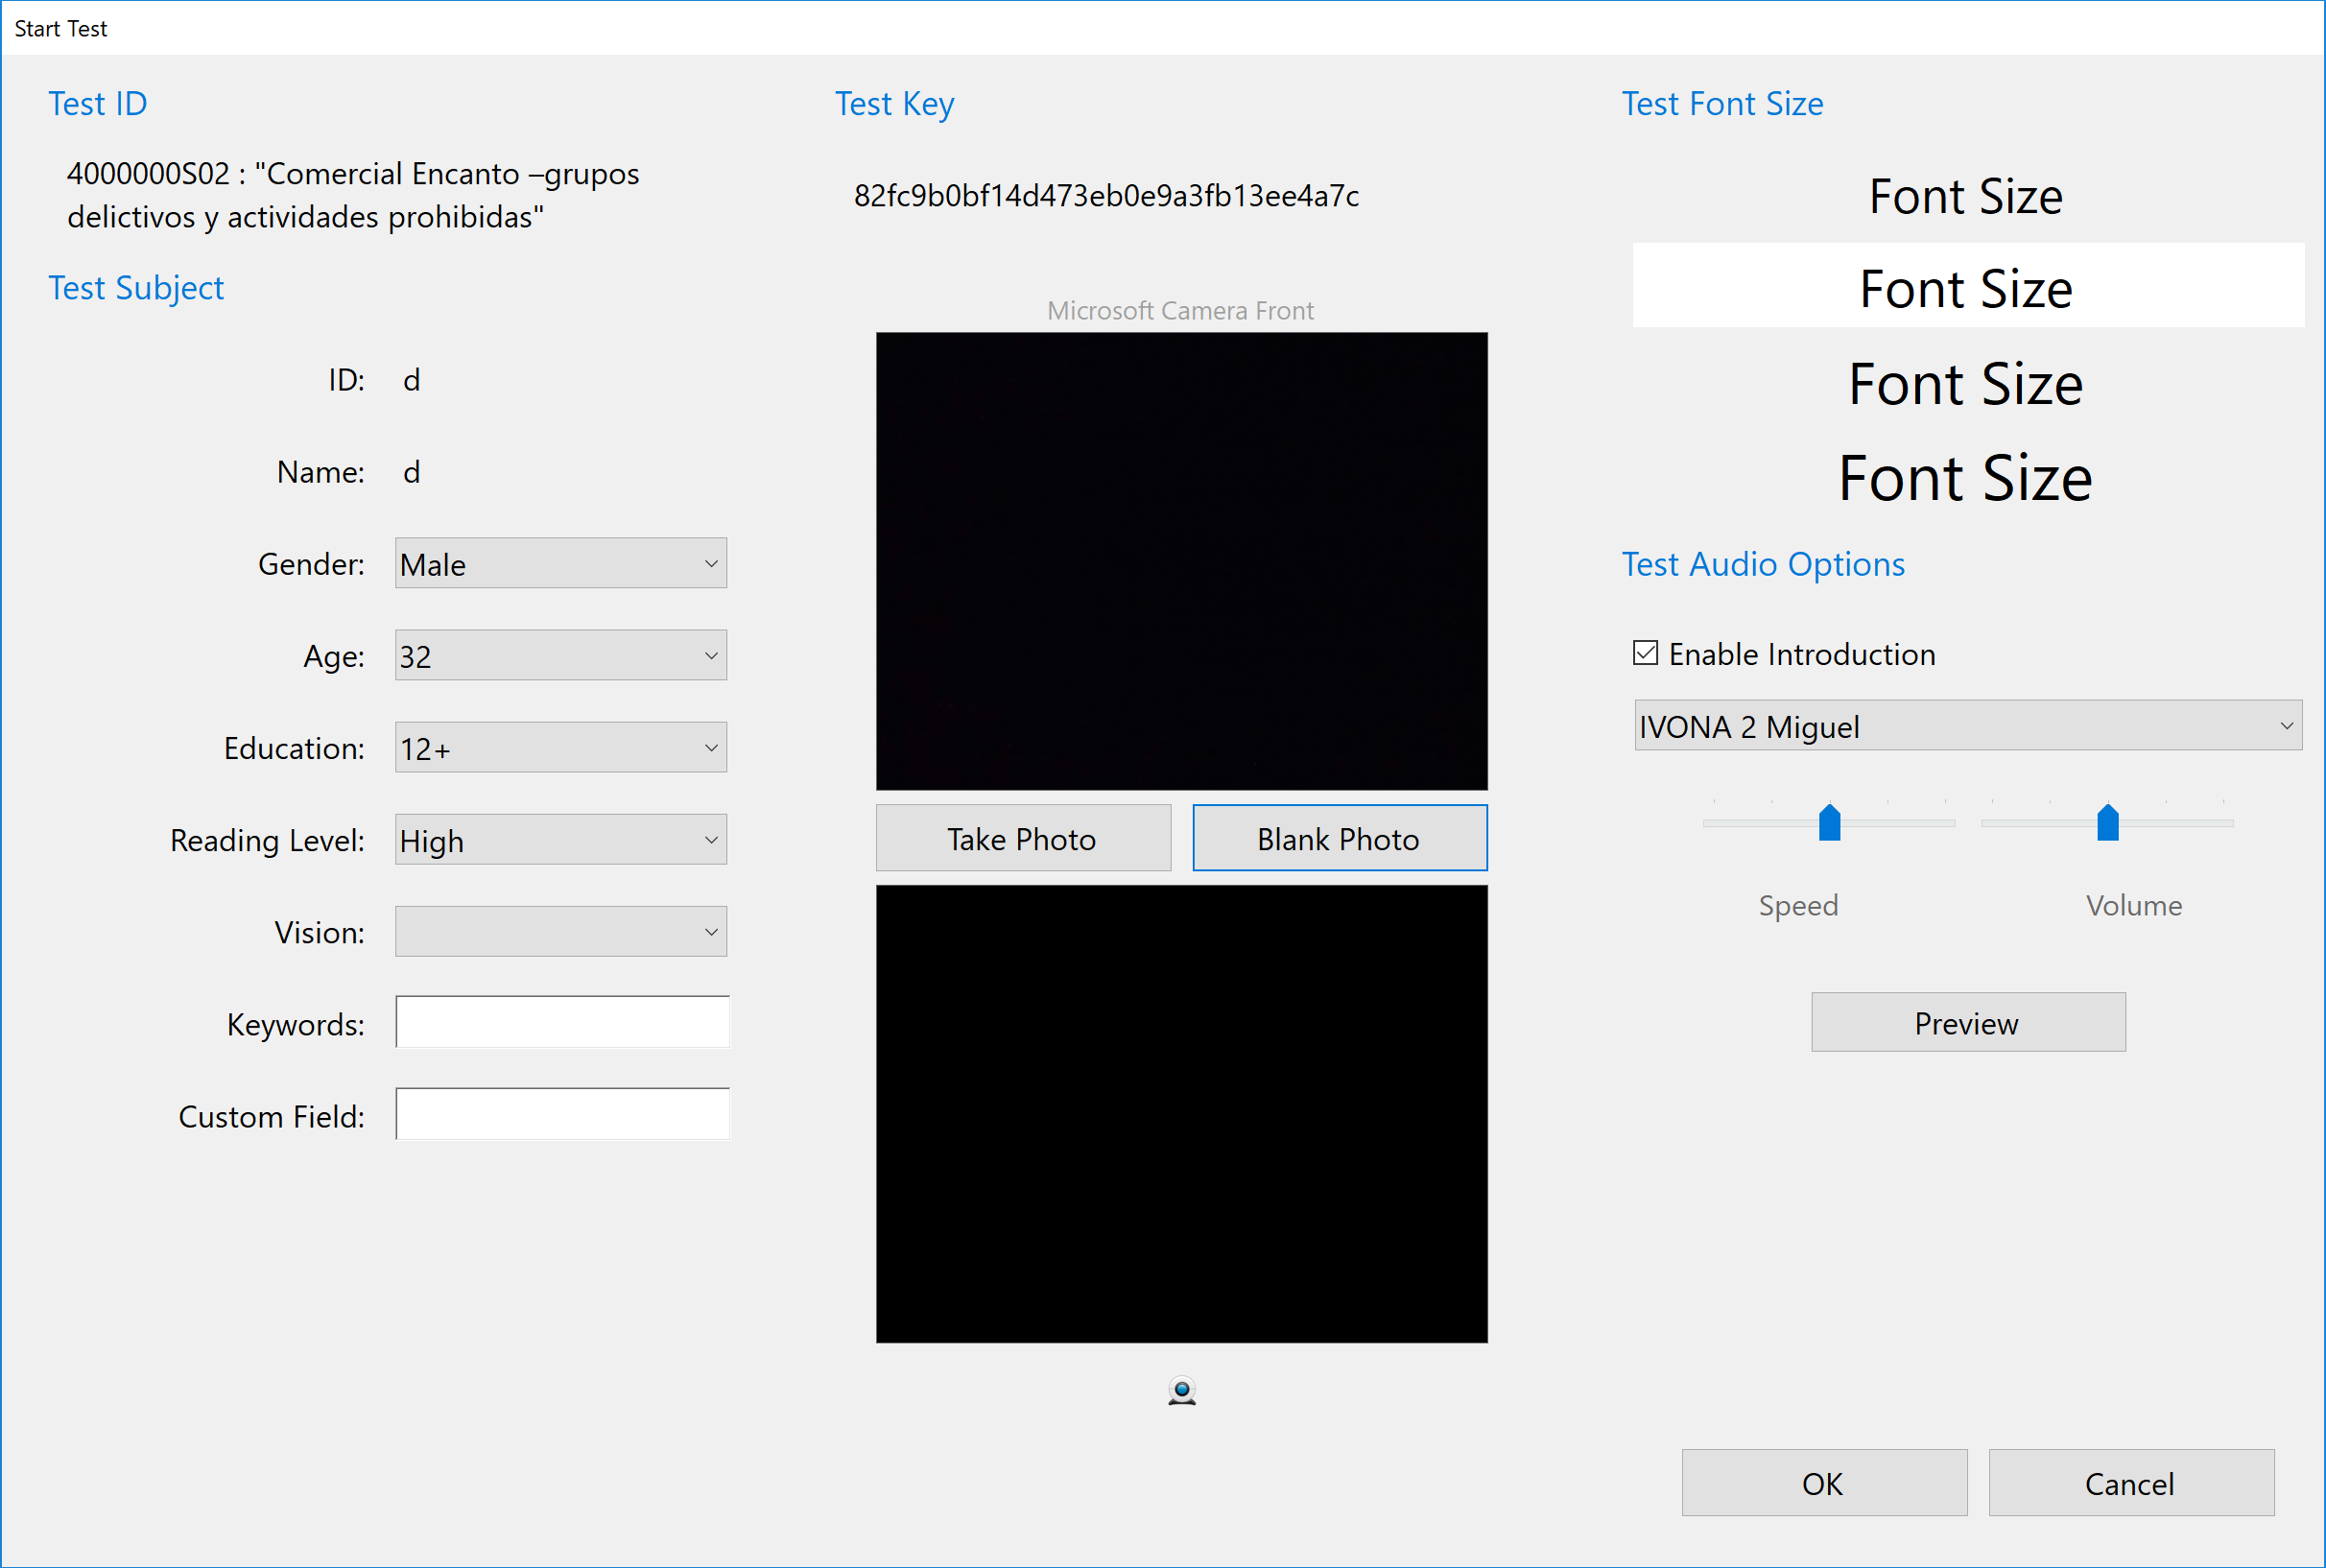
Task: Click the Test ID heading
Action: 98,104
